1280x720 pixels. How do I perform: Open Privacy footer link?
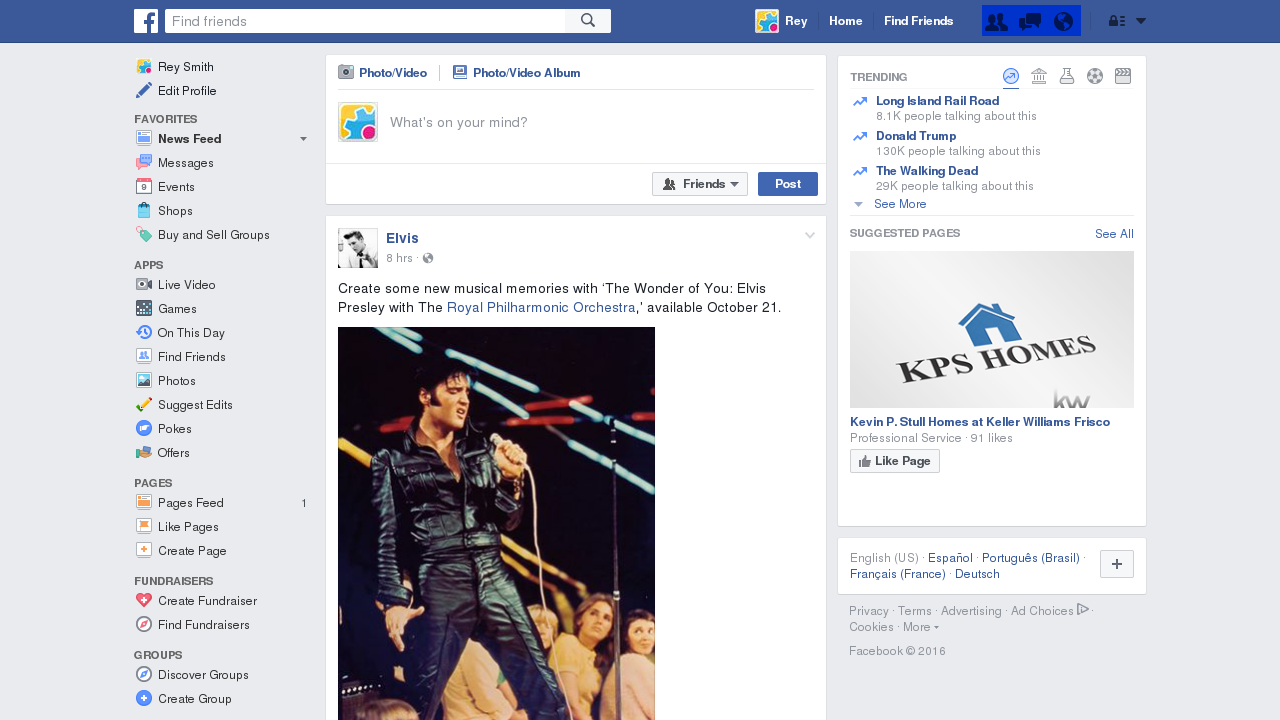[869, 611]
